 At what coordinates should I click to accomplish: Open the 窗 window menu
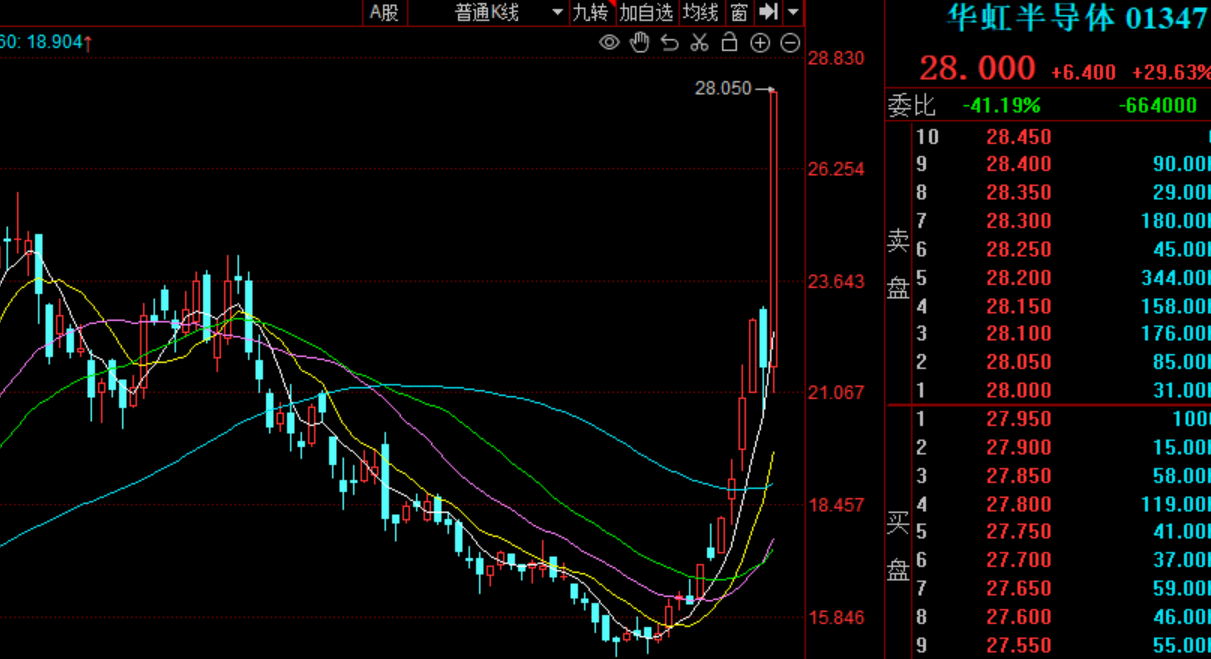click(x=739, y=12)
